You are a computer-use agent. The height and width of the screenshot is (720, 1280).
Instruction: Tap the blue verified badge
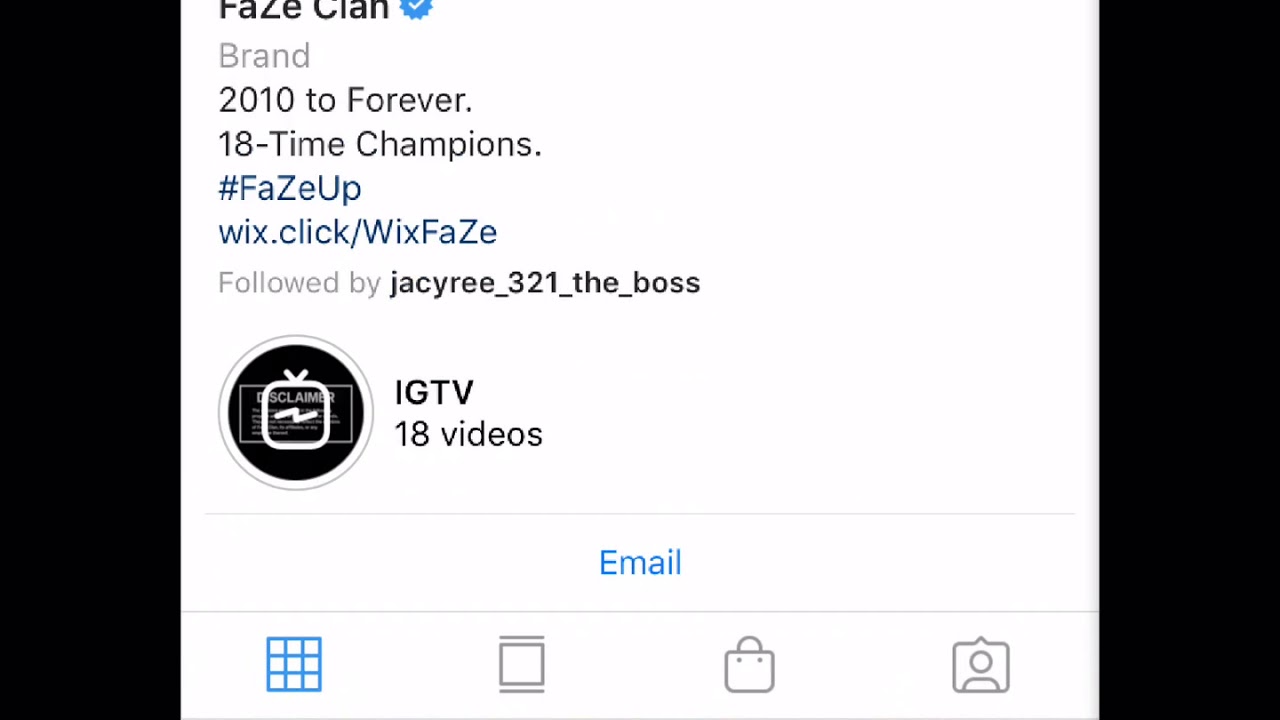[416, 8]
